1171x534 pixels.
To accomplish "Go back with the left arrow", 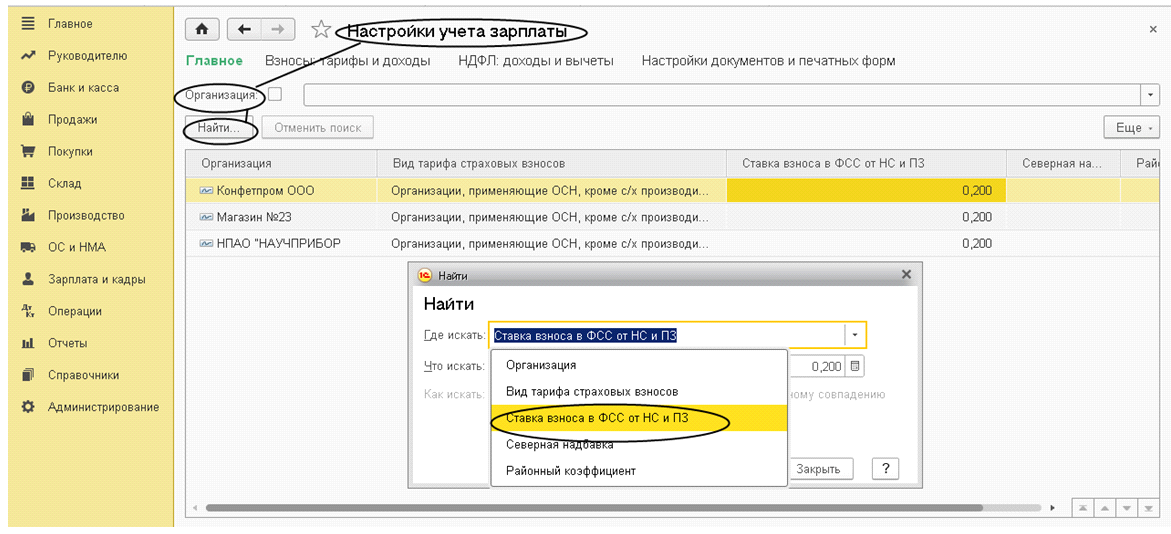I will coord(245,30).
